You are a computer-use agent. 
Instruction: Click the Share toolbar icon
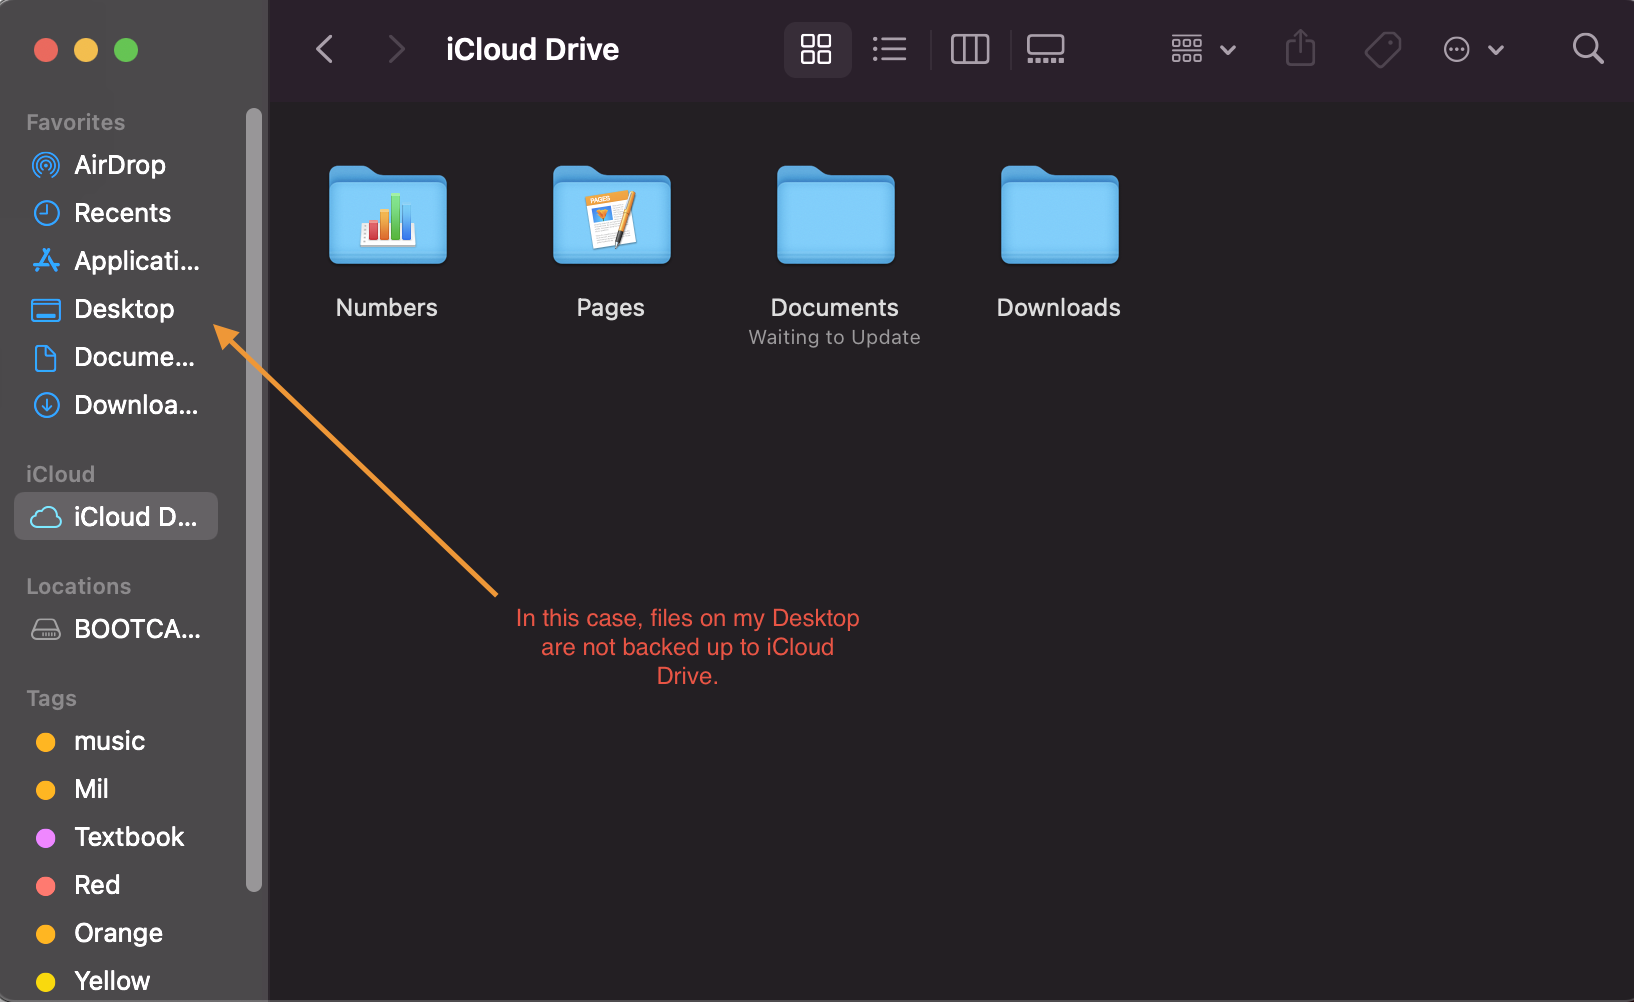click(x=1300, y=48)
